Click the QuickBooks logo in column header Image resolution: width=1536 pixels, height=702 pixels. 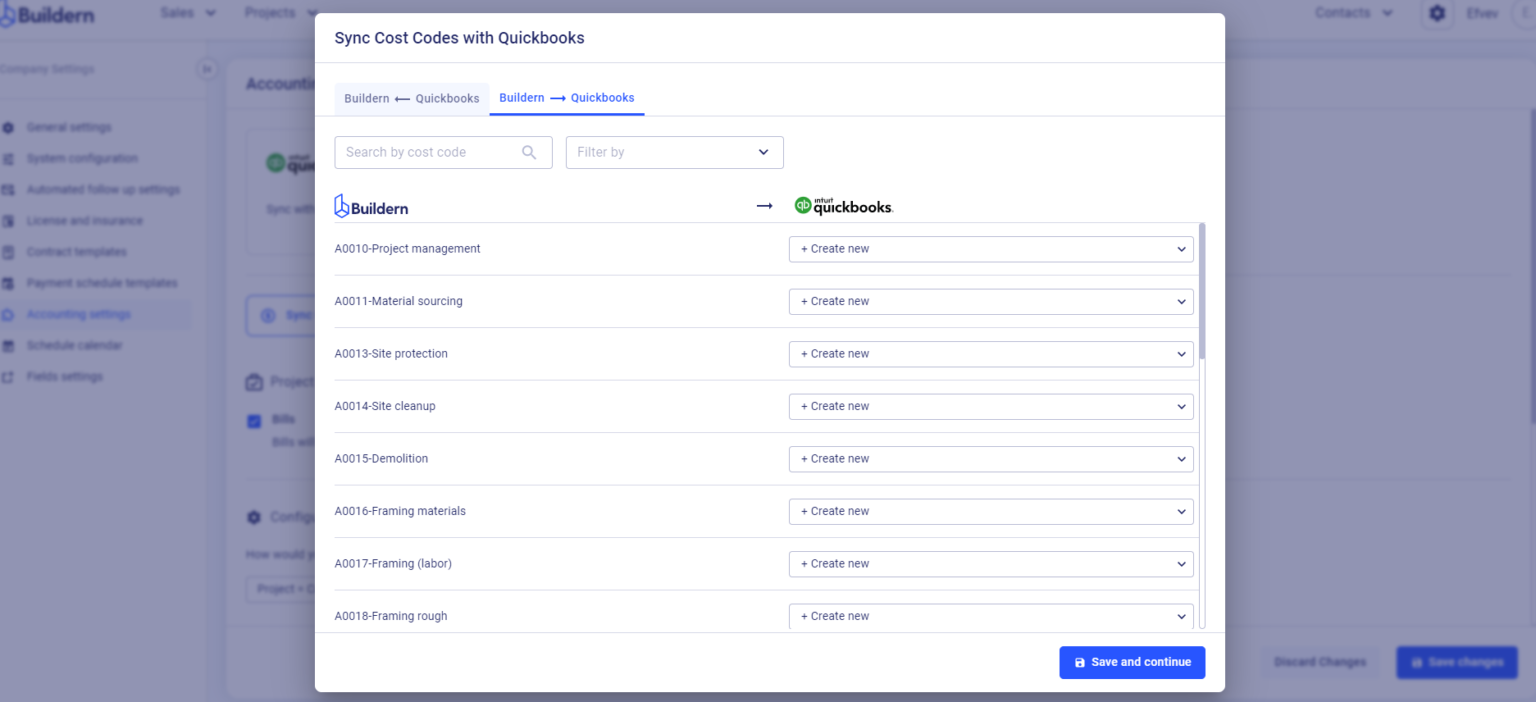click(x=843, y=206)
